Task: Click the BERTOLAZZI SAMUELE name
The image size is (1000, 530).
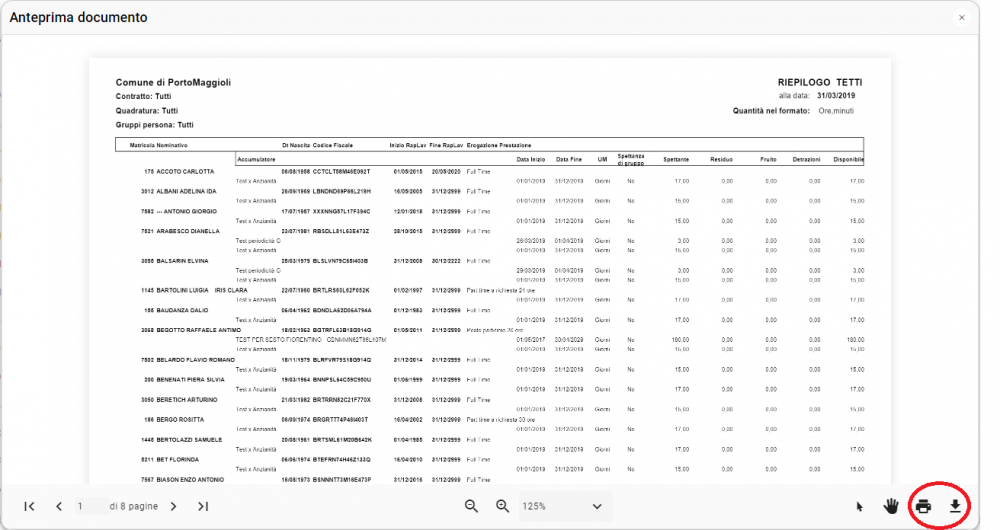Action: [x=189, y=440]
